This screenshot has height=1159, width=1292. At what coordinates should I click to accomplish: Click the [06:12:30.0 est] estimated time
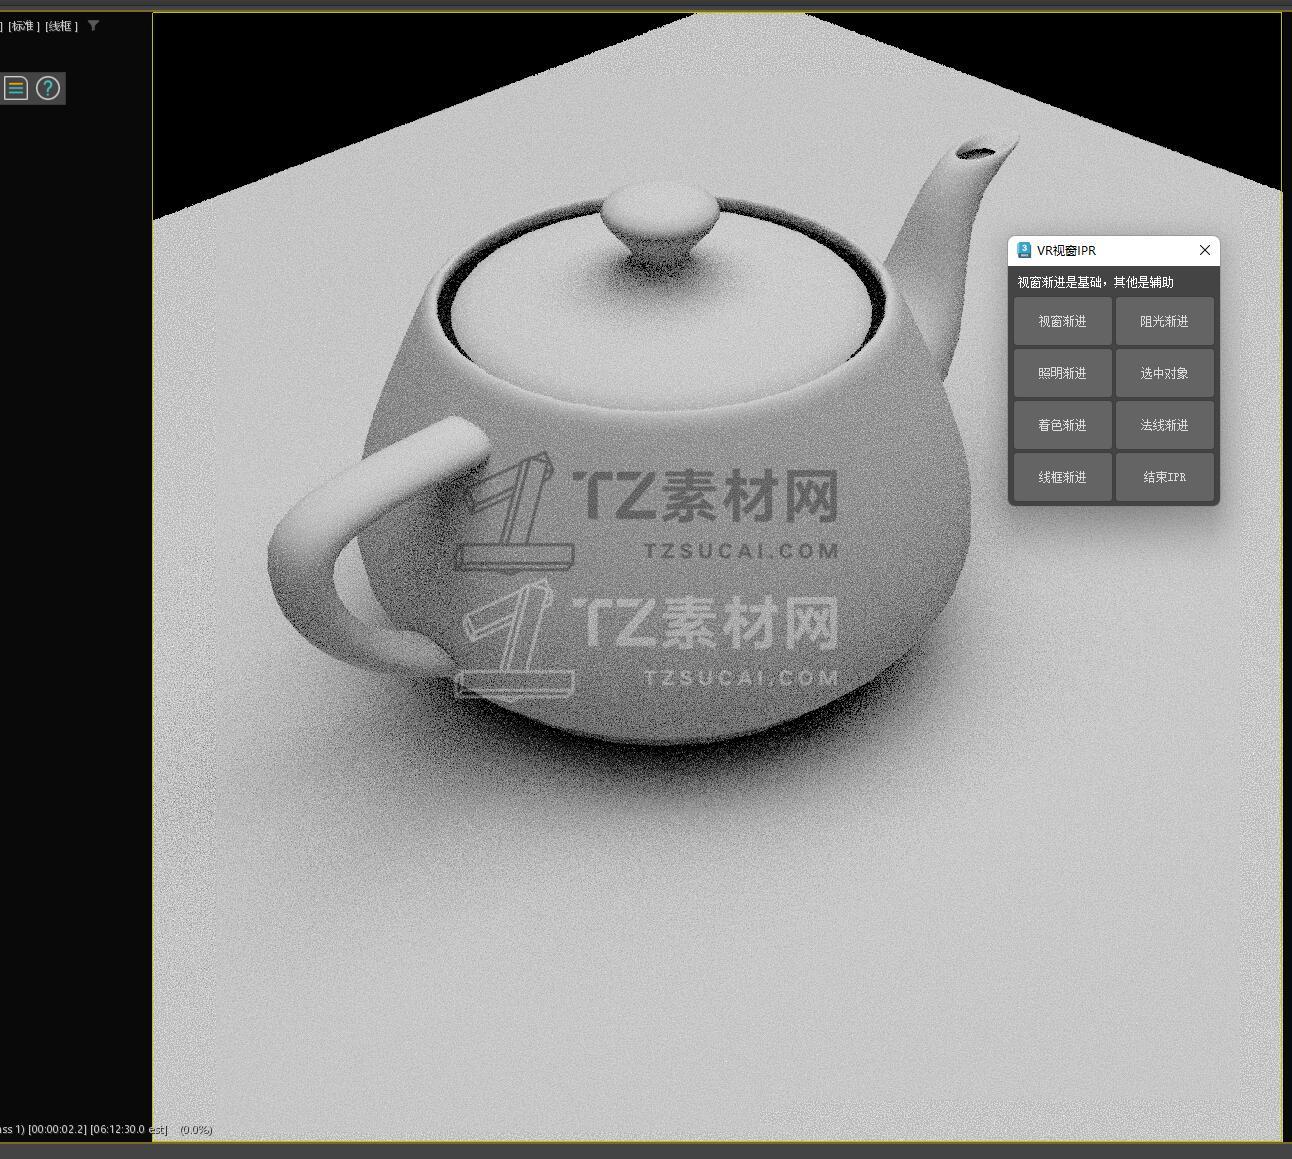click(129, 1130)
